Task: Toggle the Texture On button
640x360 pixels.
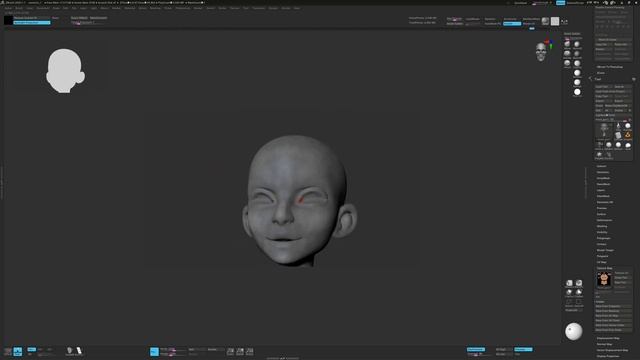Action: point(622,273)
